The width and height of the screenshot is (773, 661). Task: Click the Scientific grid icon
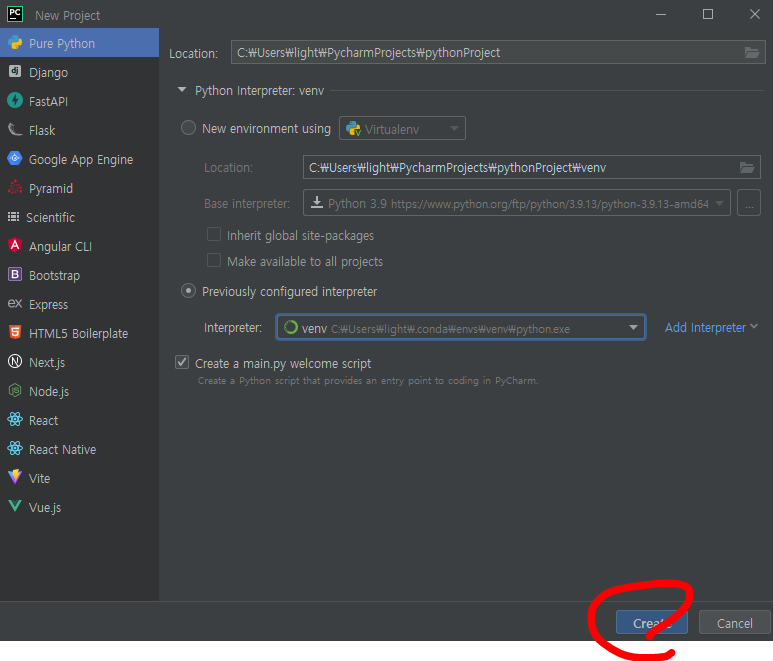(x=14, y=217)
